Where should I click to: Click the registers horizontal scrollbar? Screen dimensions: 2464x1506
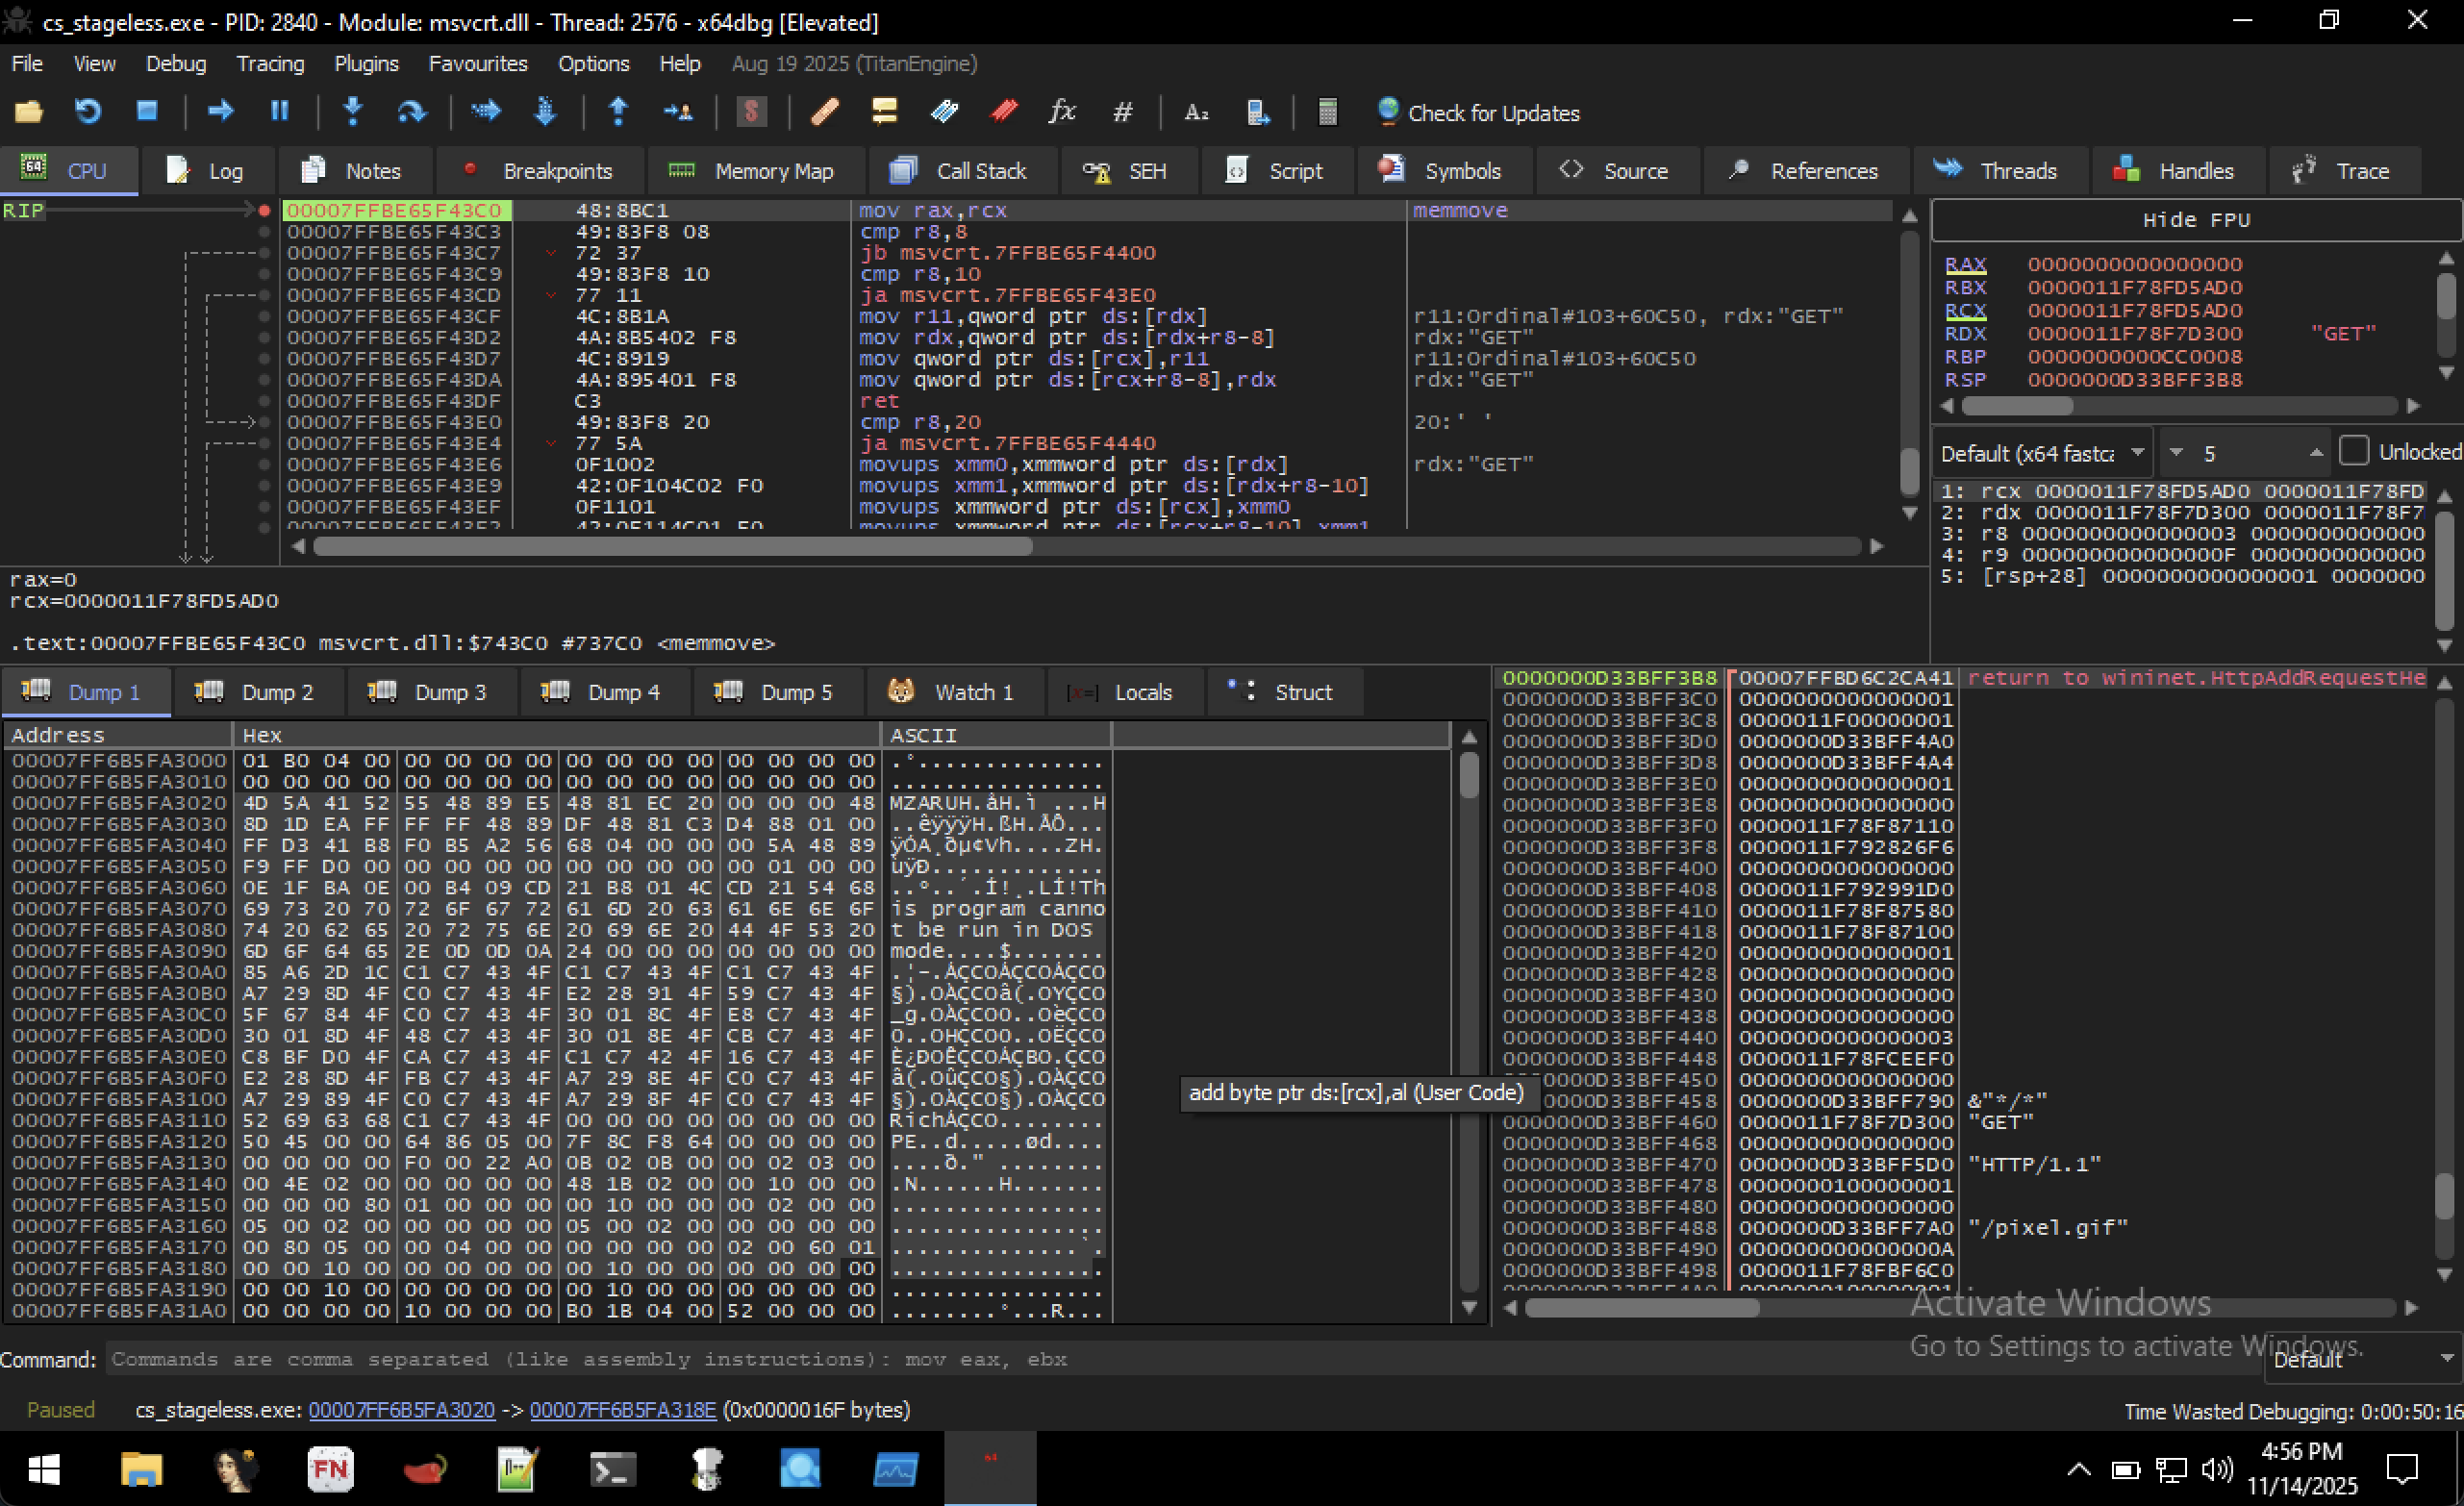click(x=2179, y=406)
